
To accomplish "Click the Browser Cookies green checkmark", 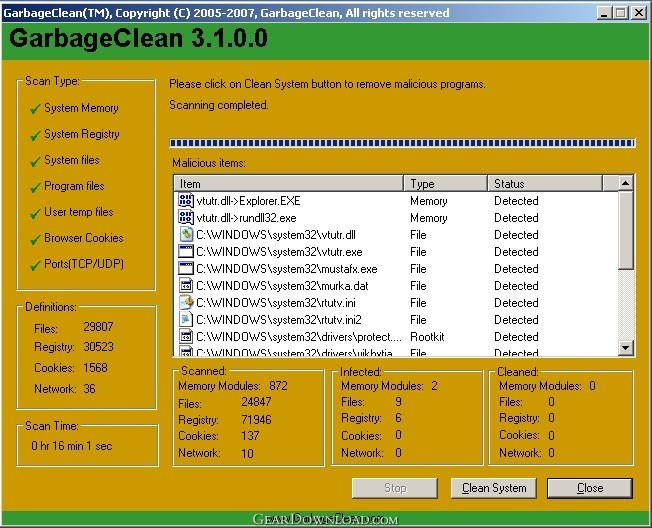I will 35,239.
